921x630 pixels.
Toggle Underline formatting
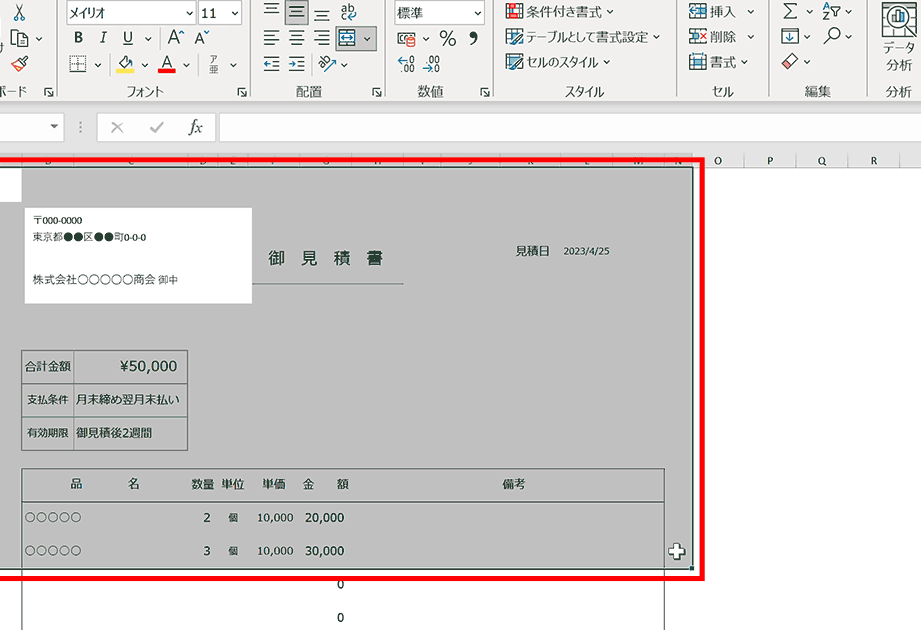tap(127, 38)
